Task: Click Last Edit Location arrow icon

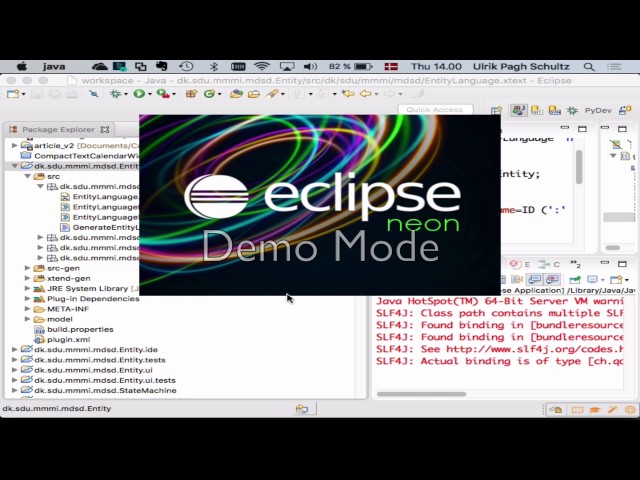Action: tap(348, 94)
